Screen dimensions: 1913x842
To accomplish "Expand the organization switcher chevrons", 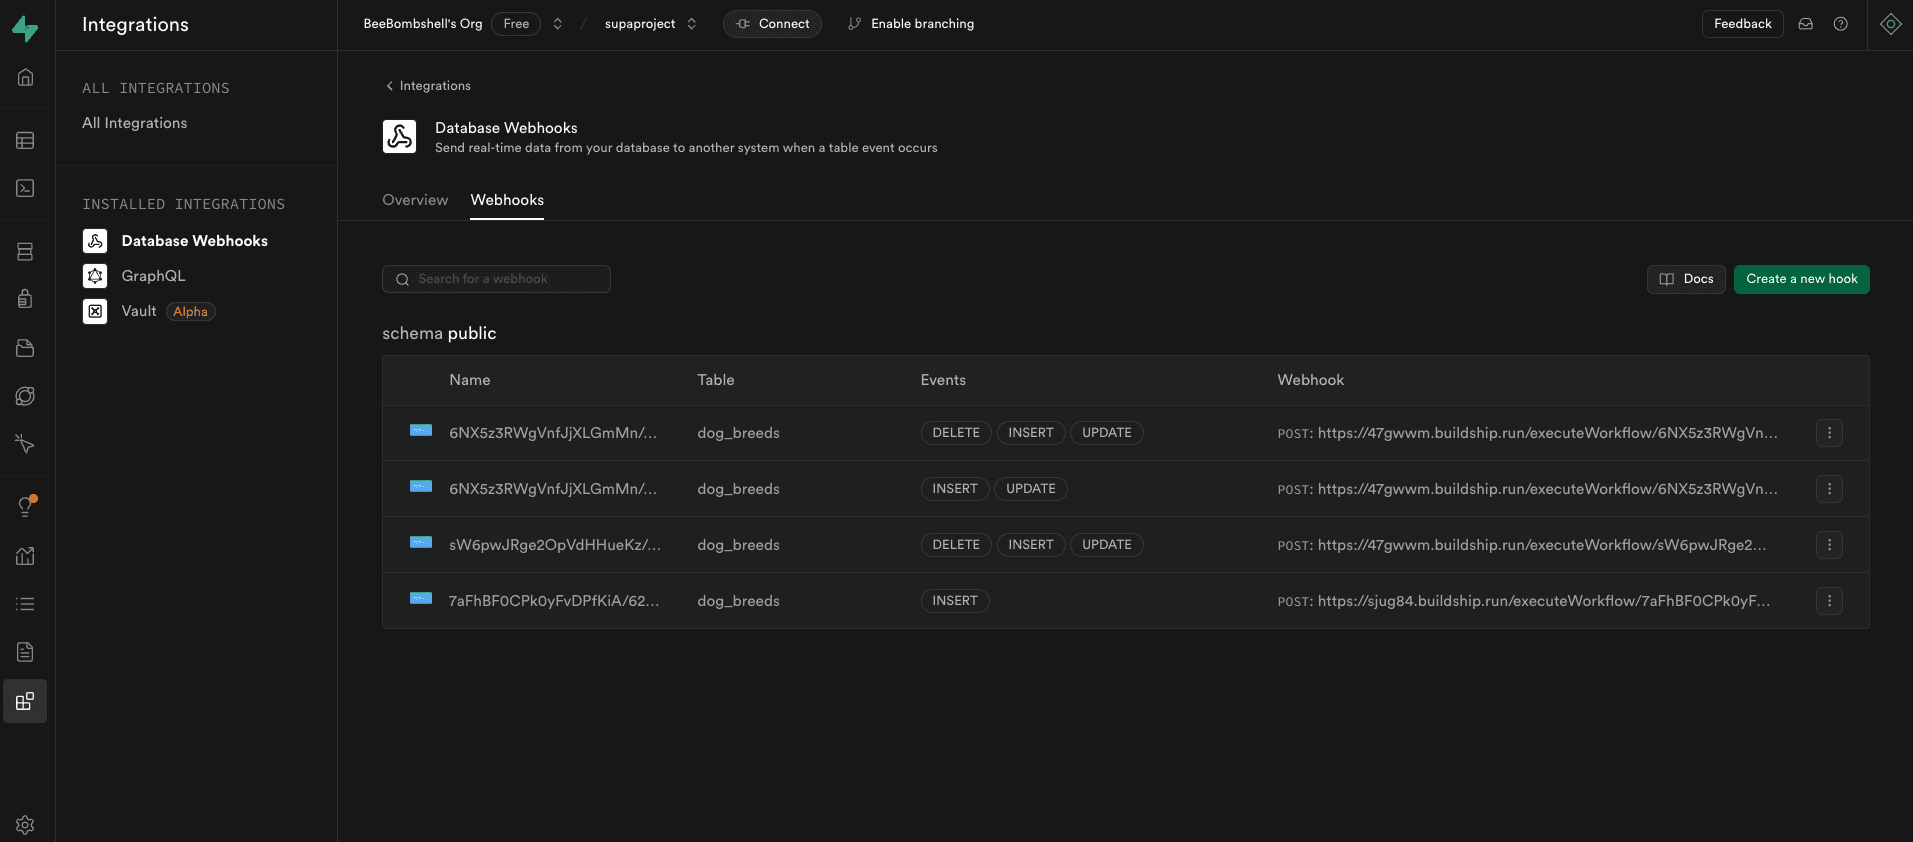I will 558,24.
